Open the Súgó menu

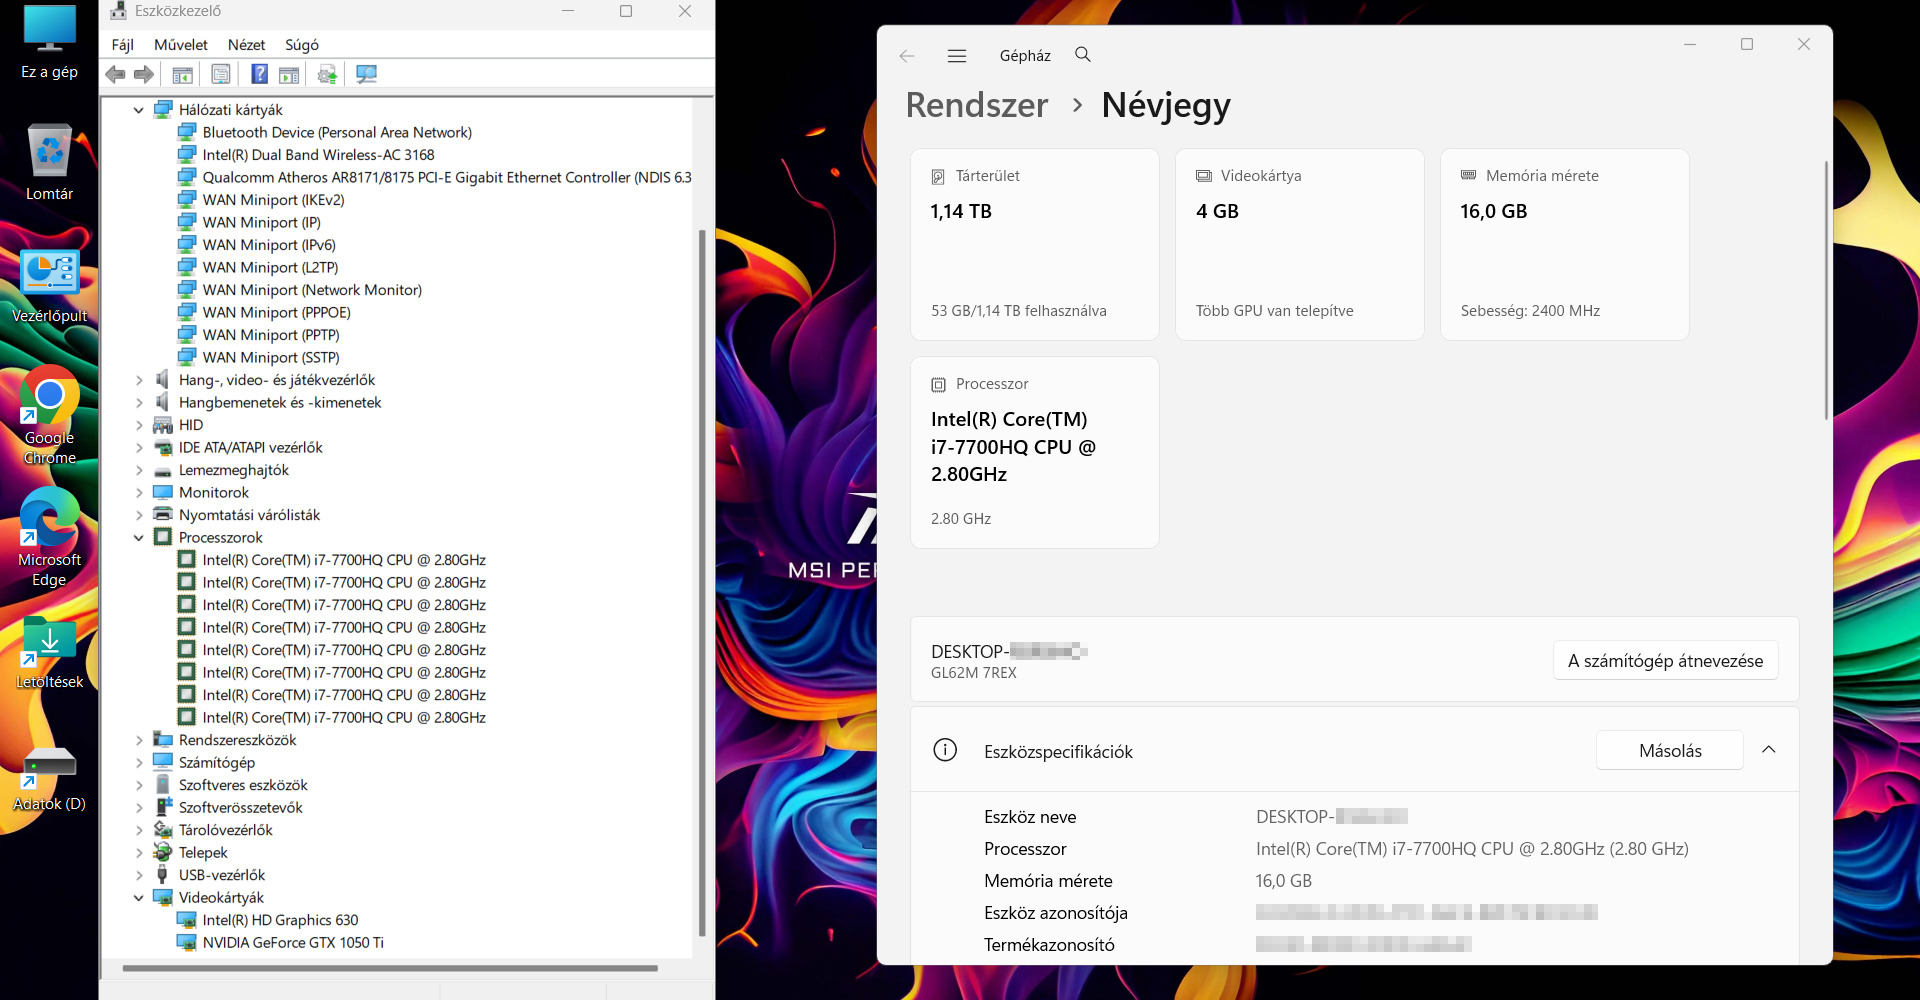[x=302, y=45]
